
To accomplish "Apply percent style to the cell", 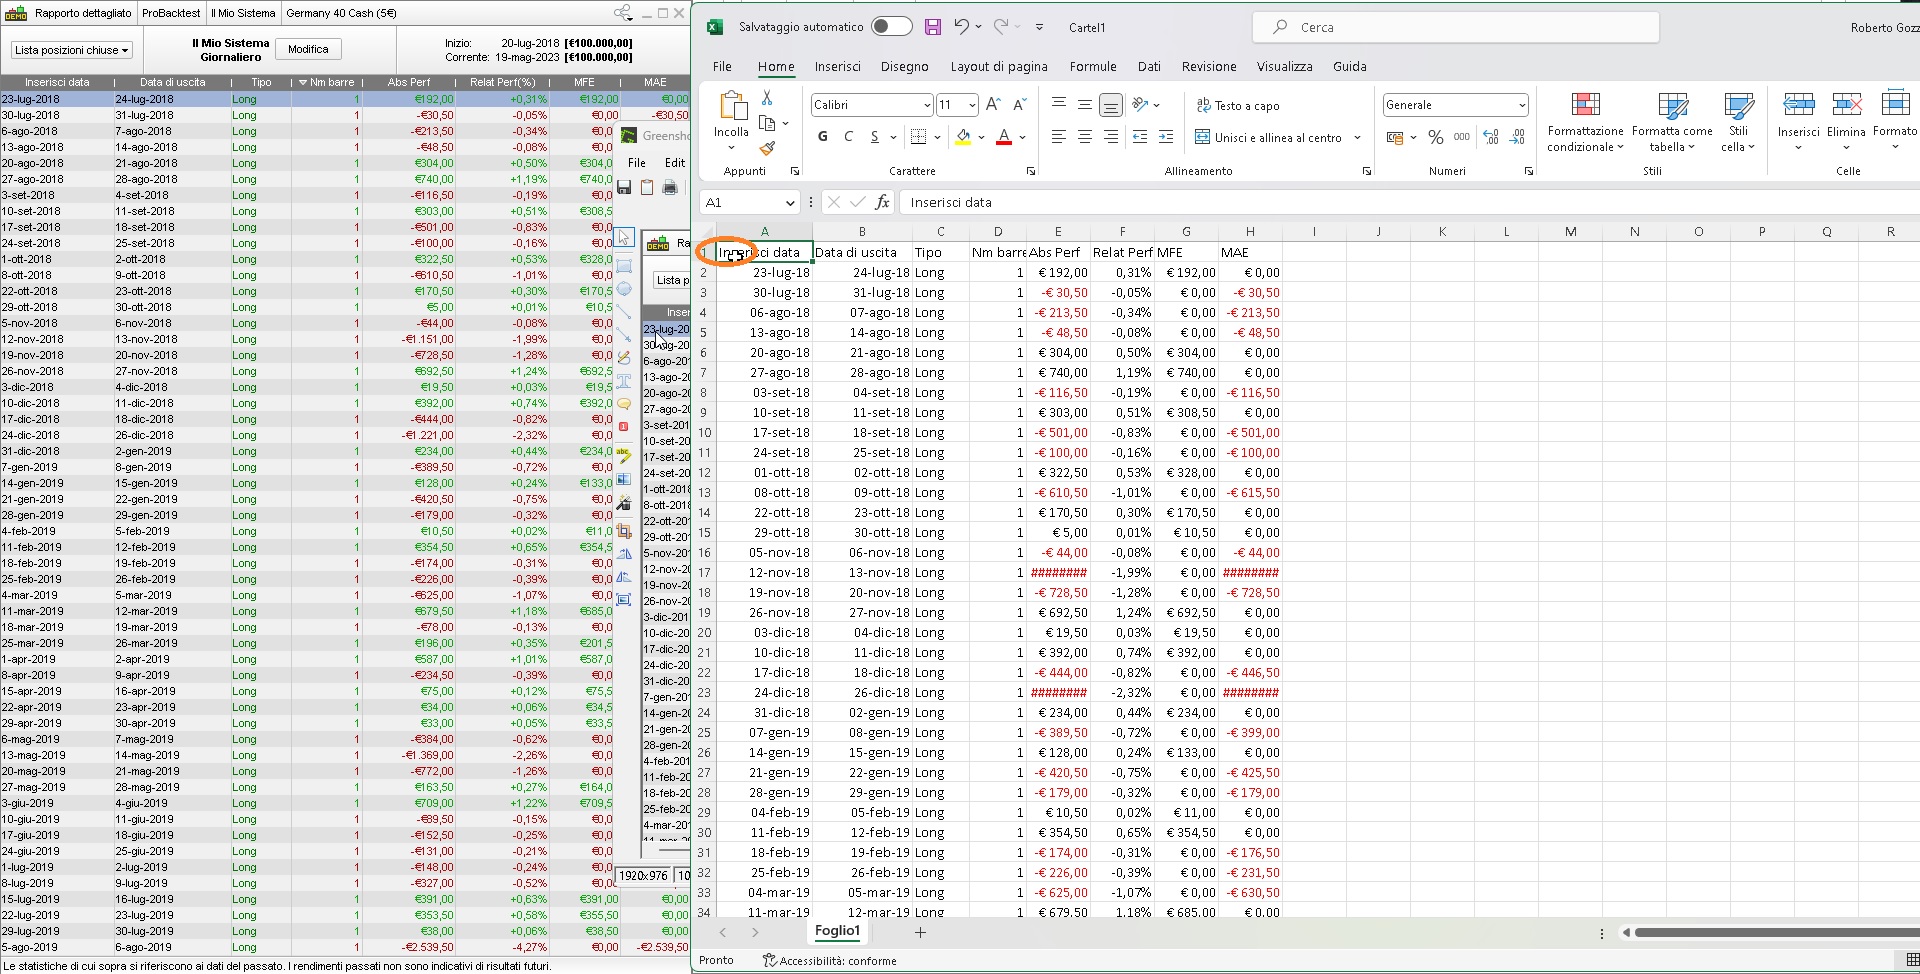I will point(1436,137).
